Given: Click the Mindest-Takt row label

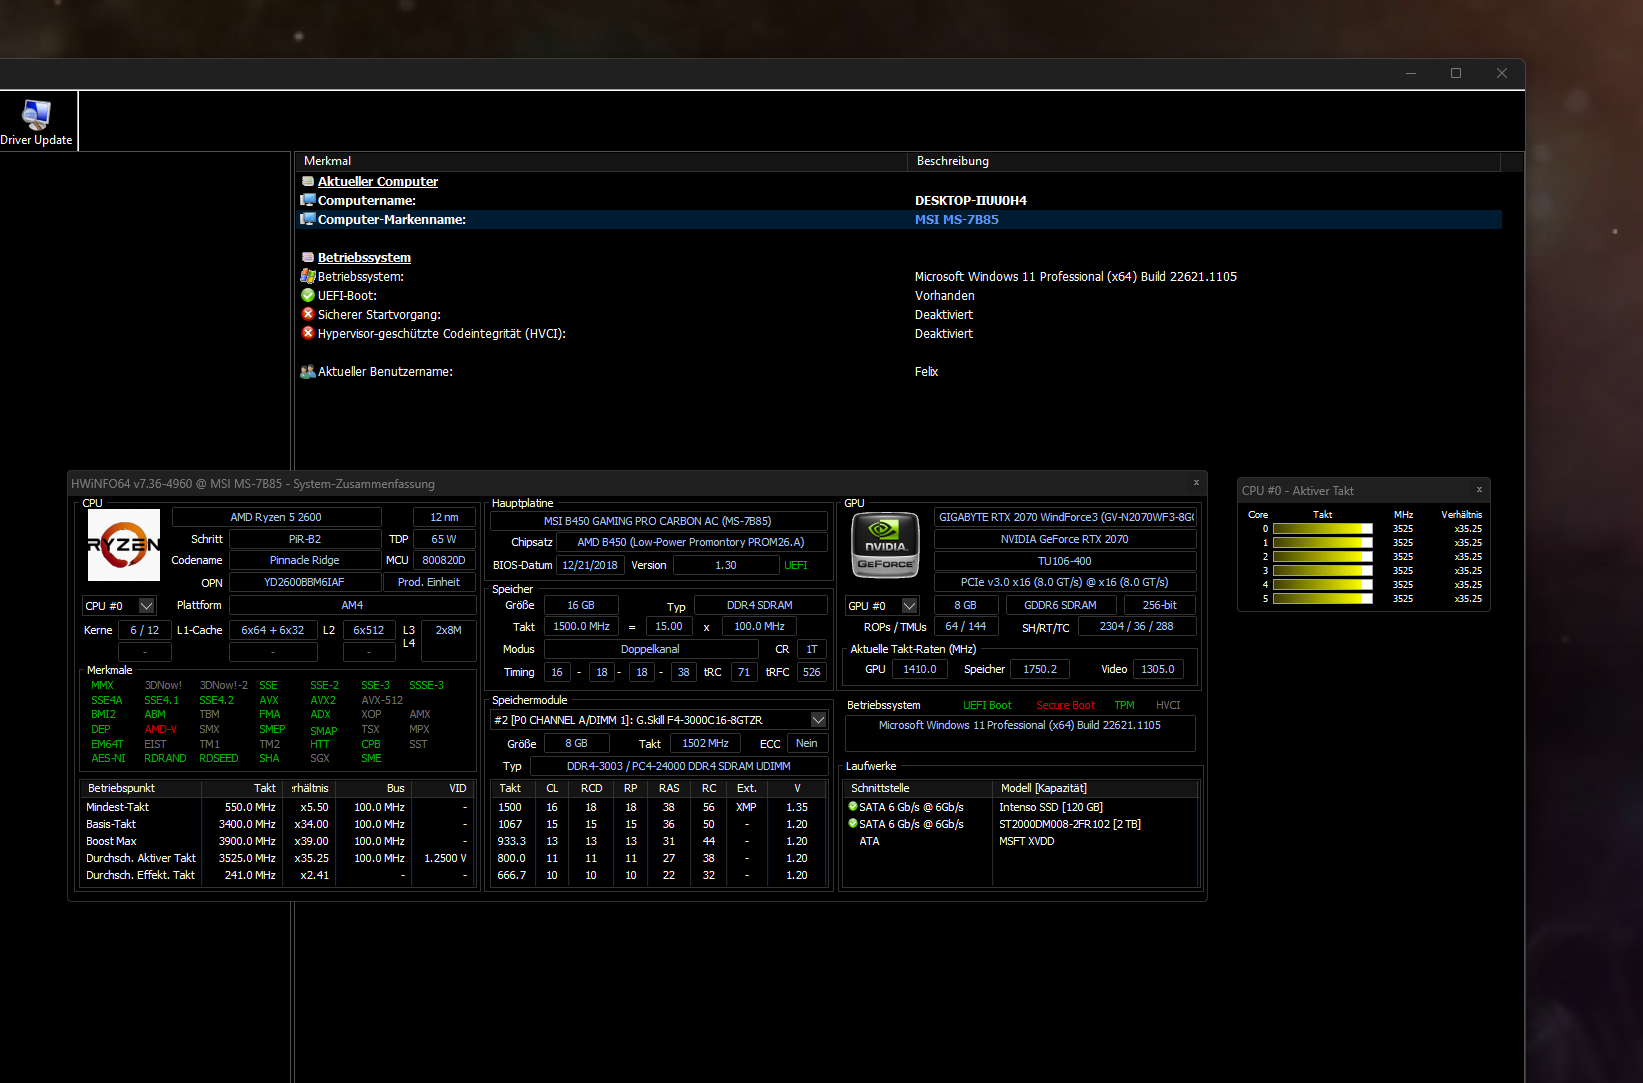Looking at the screenshot, I should coord(117,807).
